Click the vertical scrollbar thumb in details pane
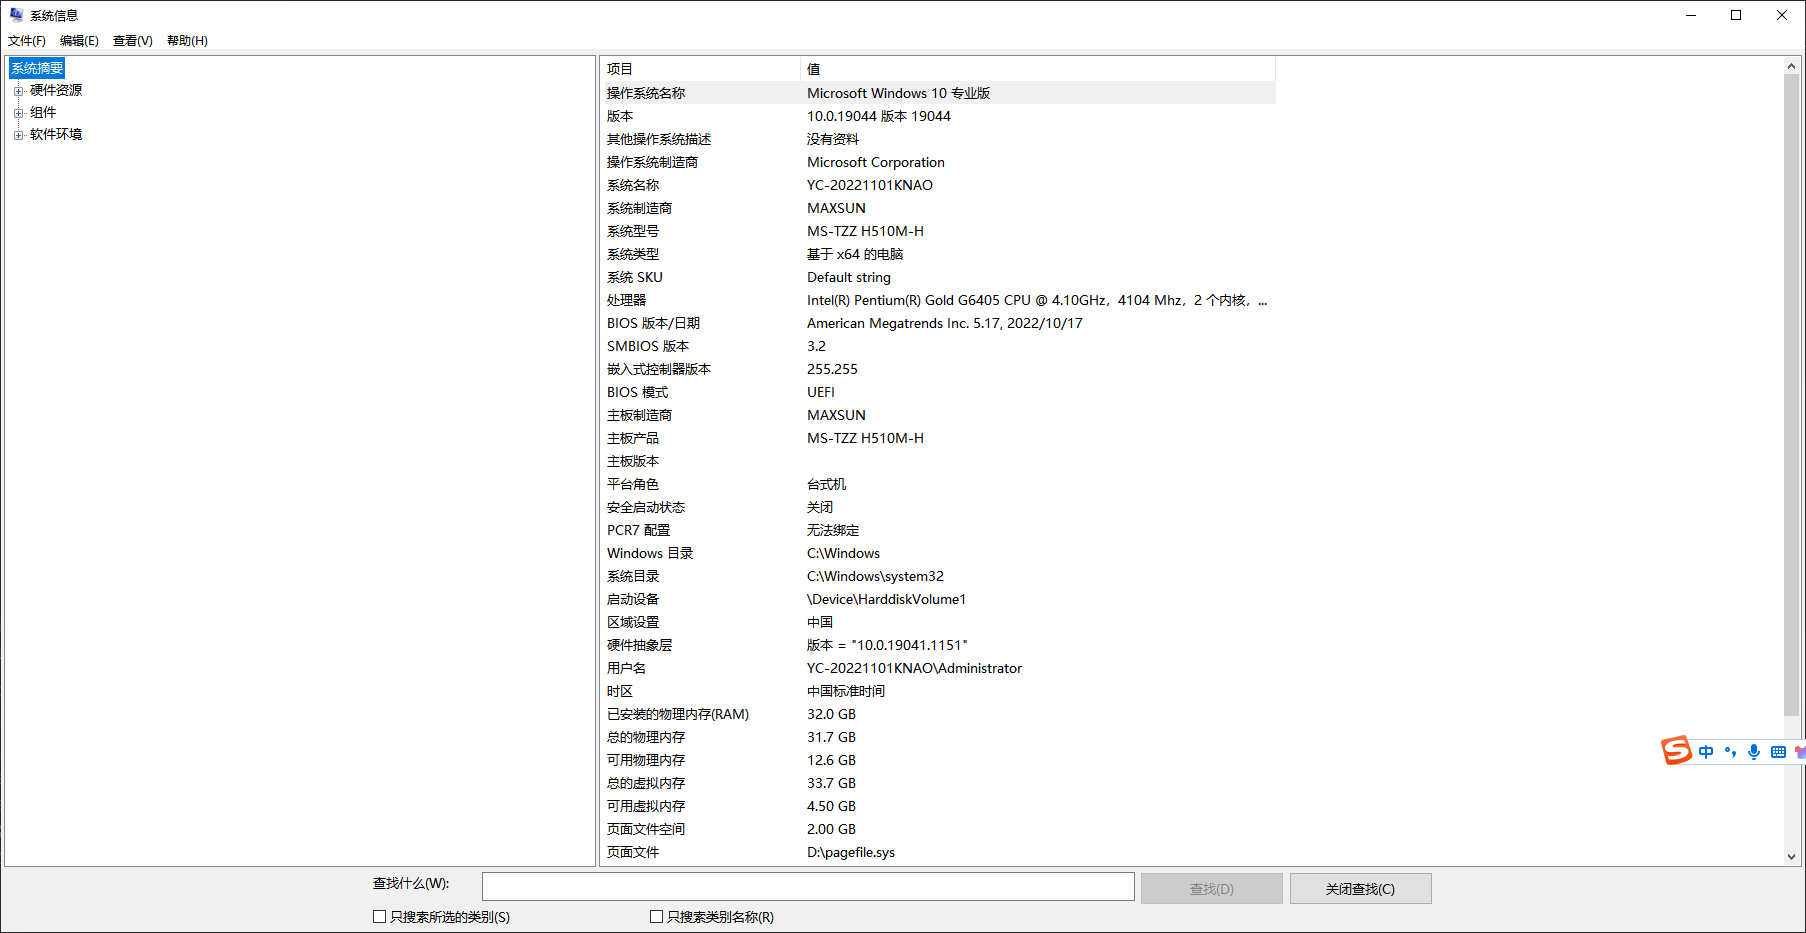Image resolution: width=1806 pixels, height=933 pixels. pyautogui.click(x=1791, y=395)
